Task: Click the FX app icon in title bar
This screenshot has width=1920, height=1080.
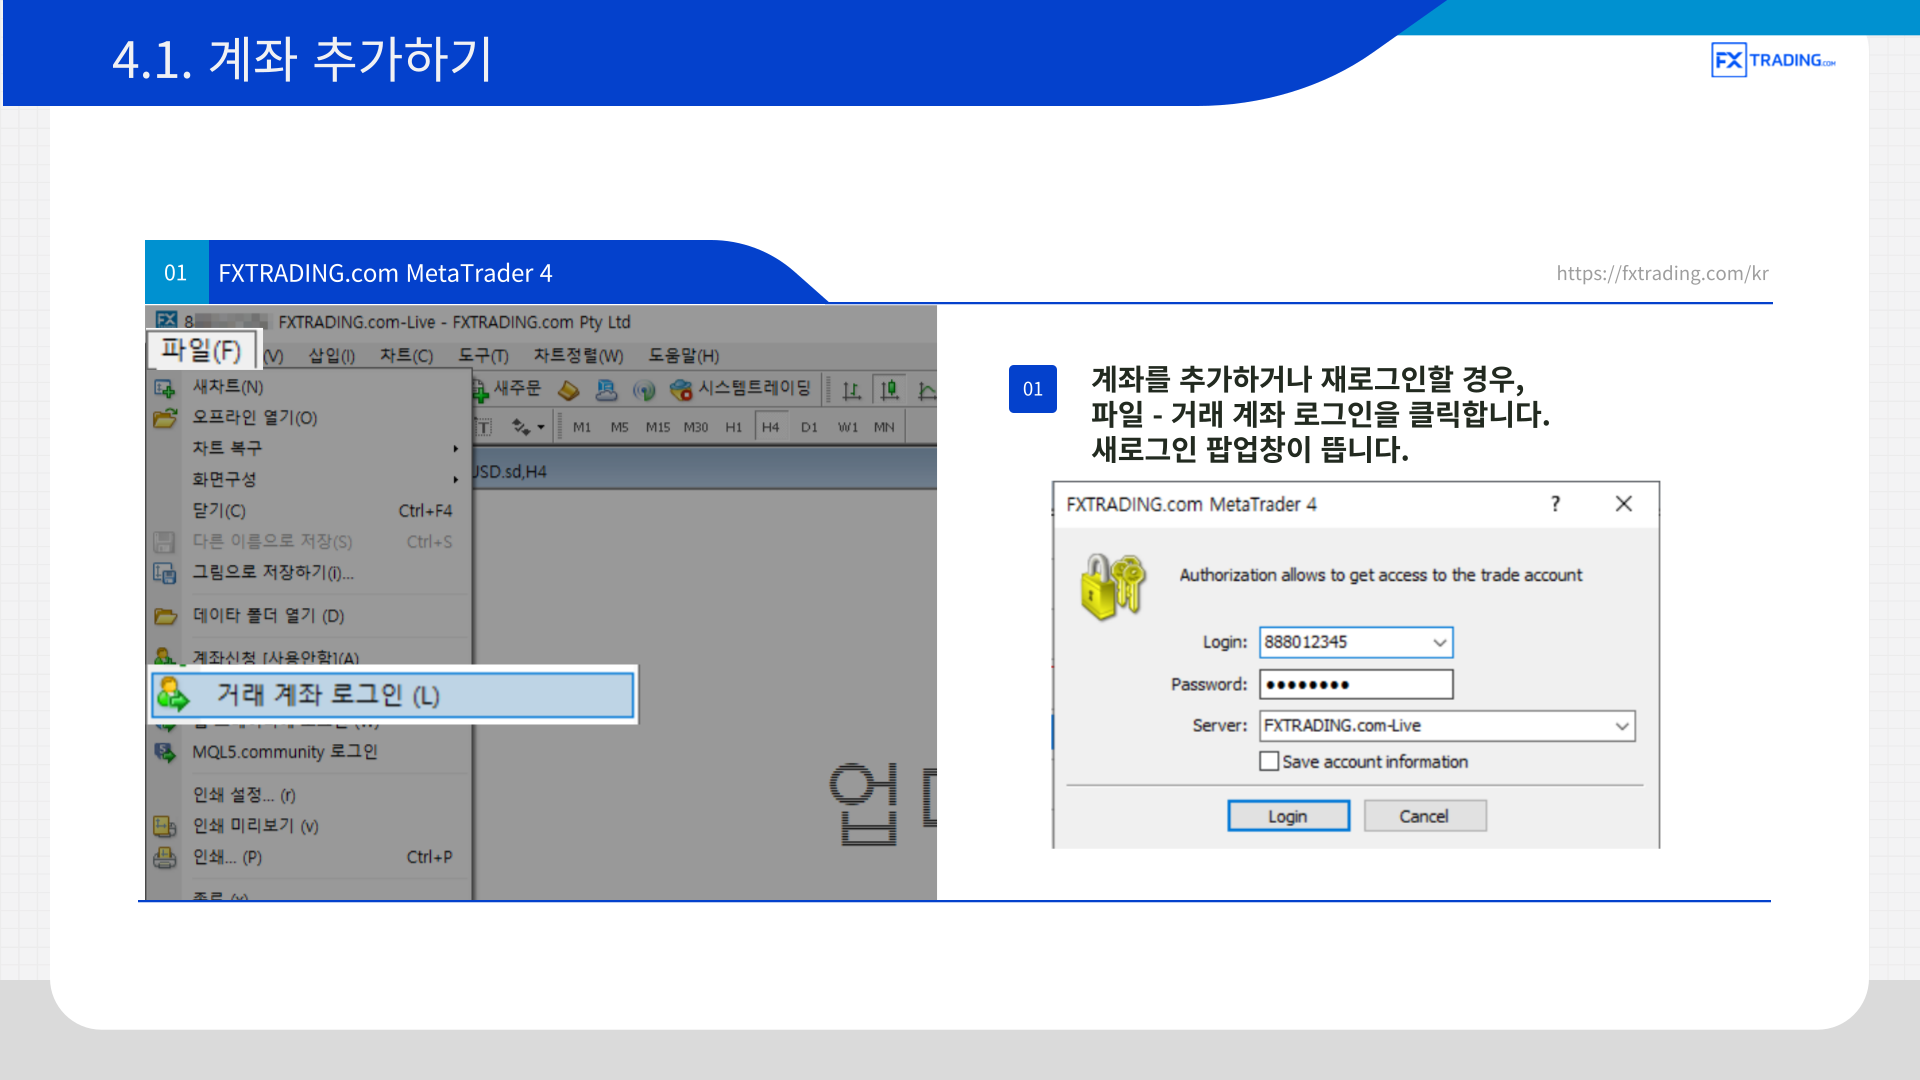Action: [166, 320]
